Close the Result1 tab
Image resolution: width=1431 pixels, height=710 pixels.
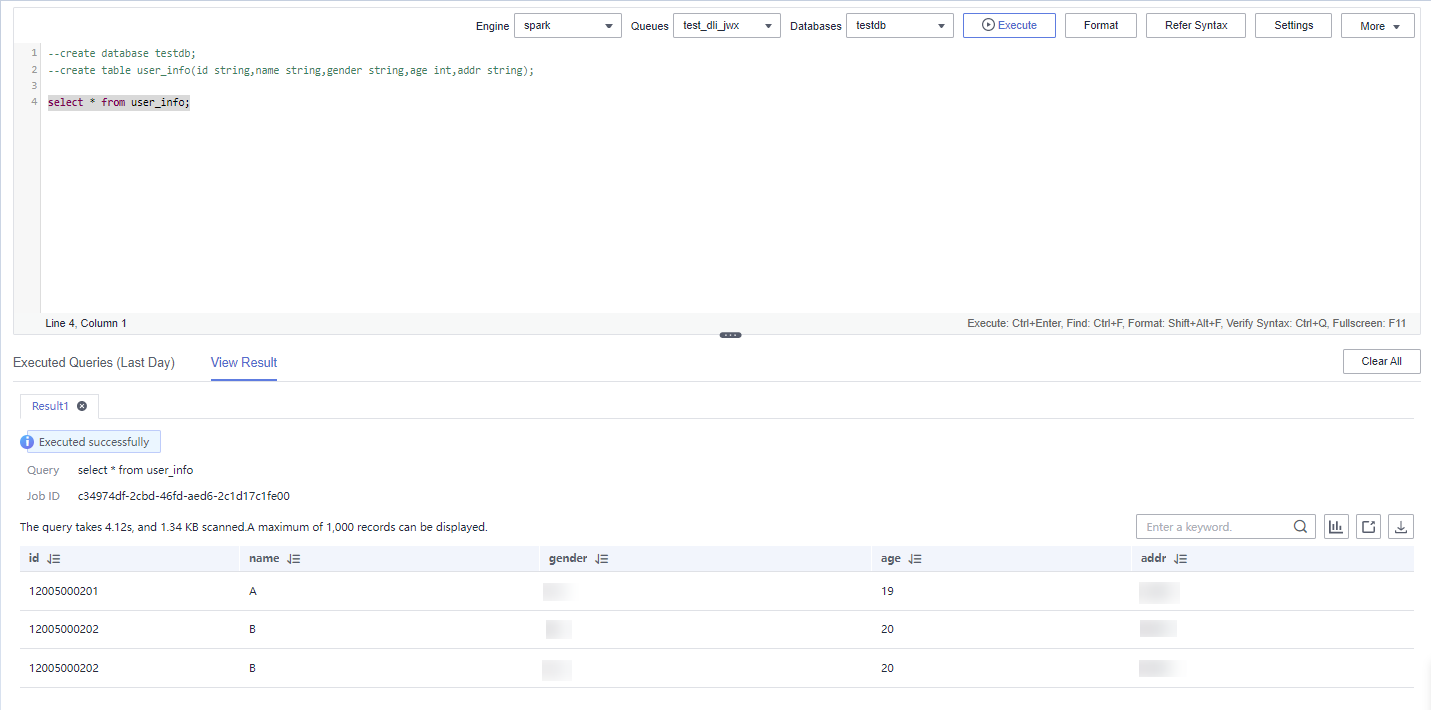click(x=82, y=406)
